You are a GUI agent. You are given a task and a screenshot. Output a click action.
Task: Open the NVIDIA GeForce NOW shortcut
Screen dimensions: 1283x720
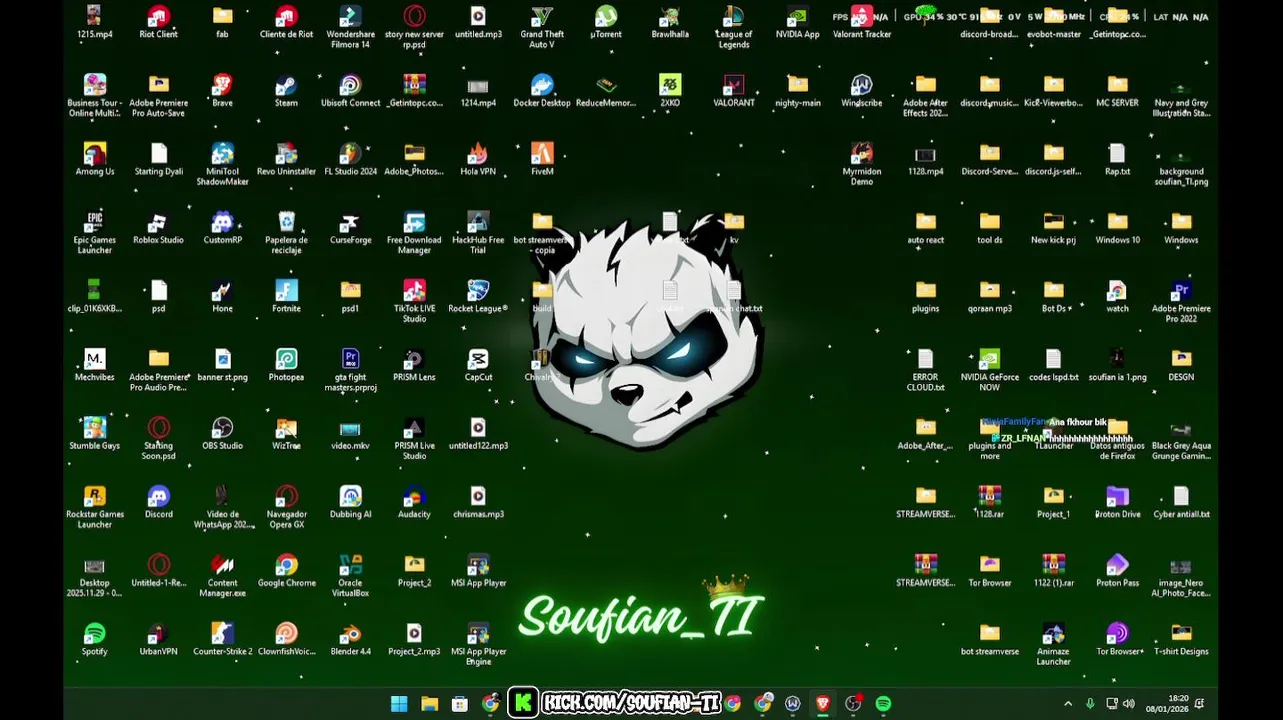click(x=989, y=370)
